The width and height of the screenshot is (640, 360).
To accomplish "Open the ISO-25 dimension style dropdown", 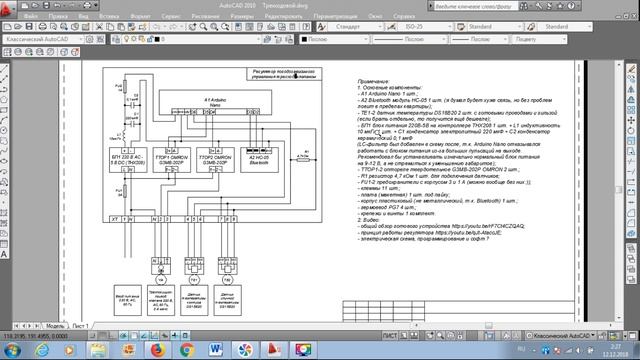I will (450, 27).
